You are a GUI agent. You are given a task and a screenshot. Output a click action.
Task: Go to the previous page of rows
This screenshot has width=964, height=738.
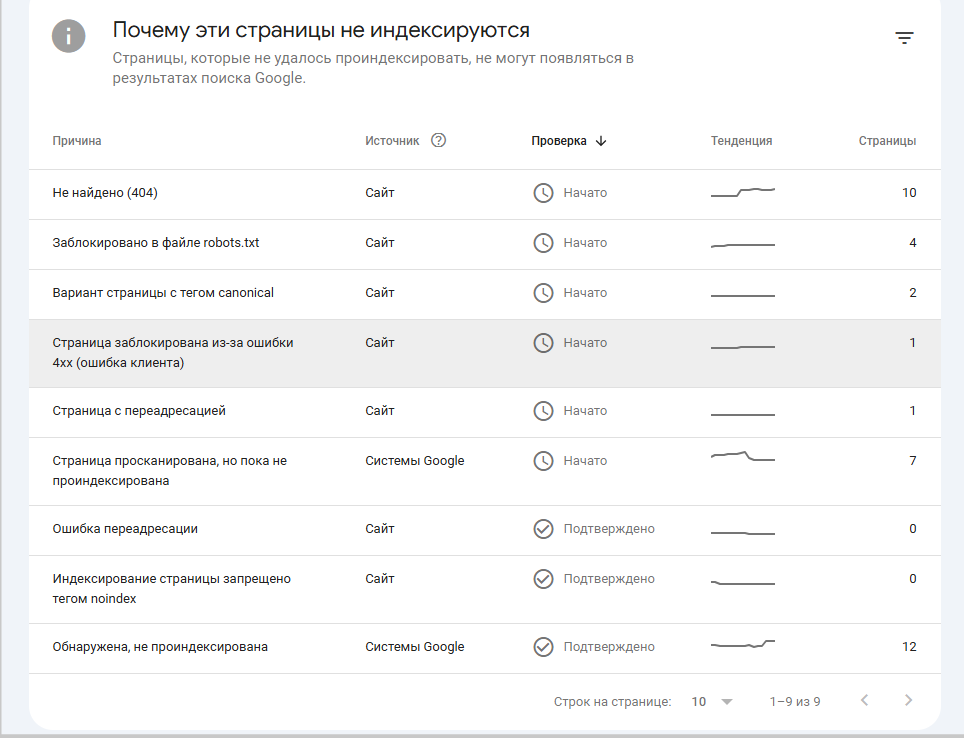[x=865, y=700]
